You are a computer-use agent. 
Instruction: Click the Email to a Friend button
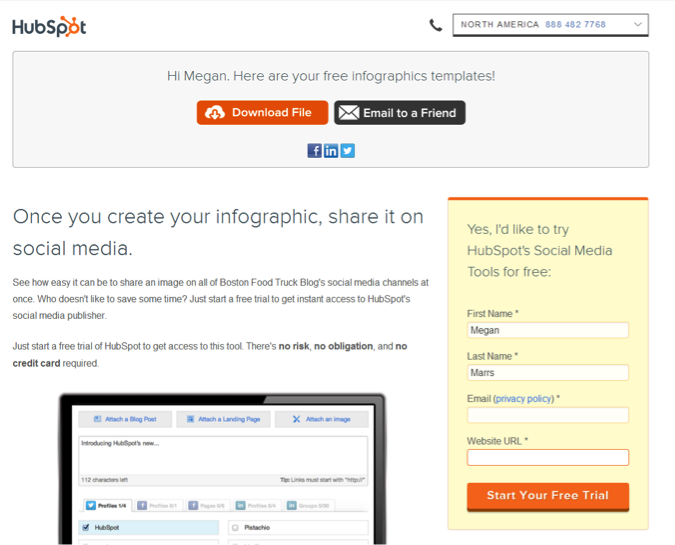click(x=399, y=113)
